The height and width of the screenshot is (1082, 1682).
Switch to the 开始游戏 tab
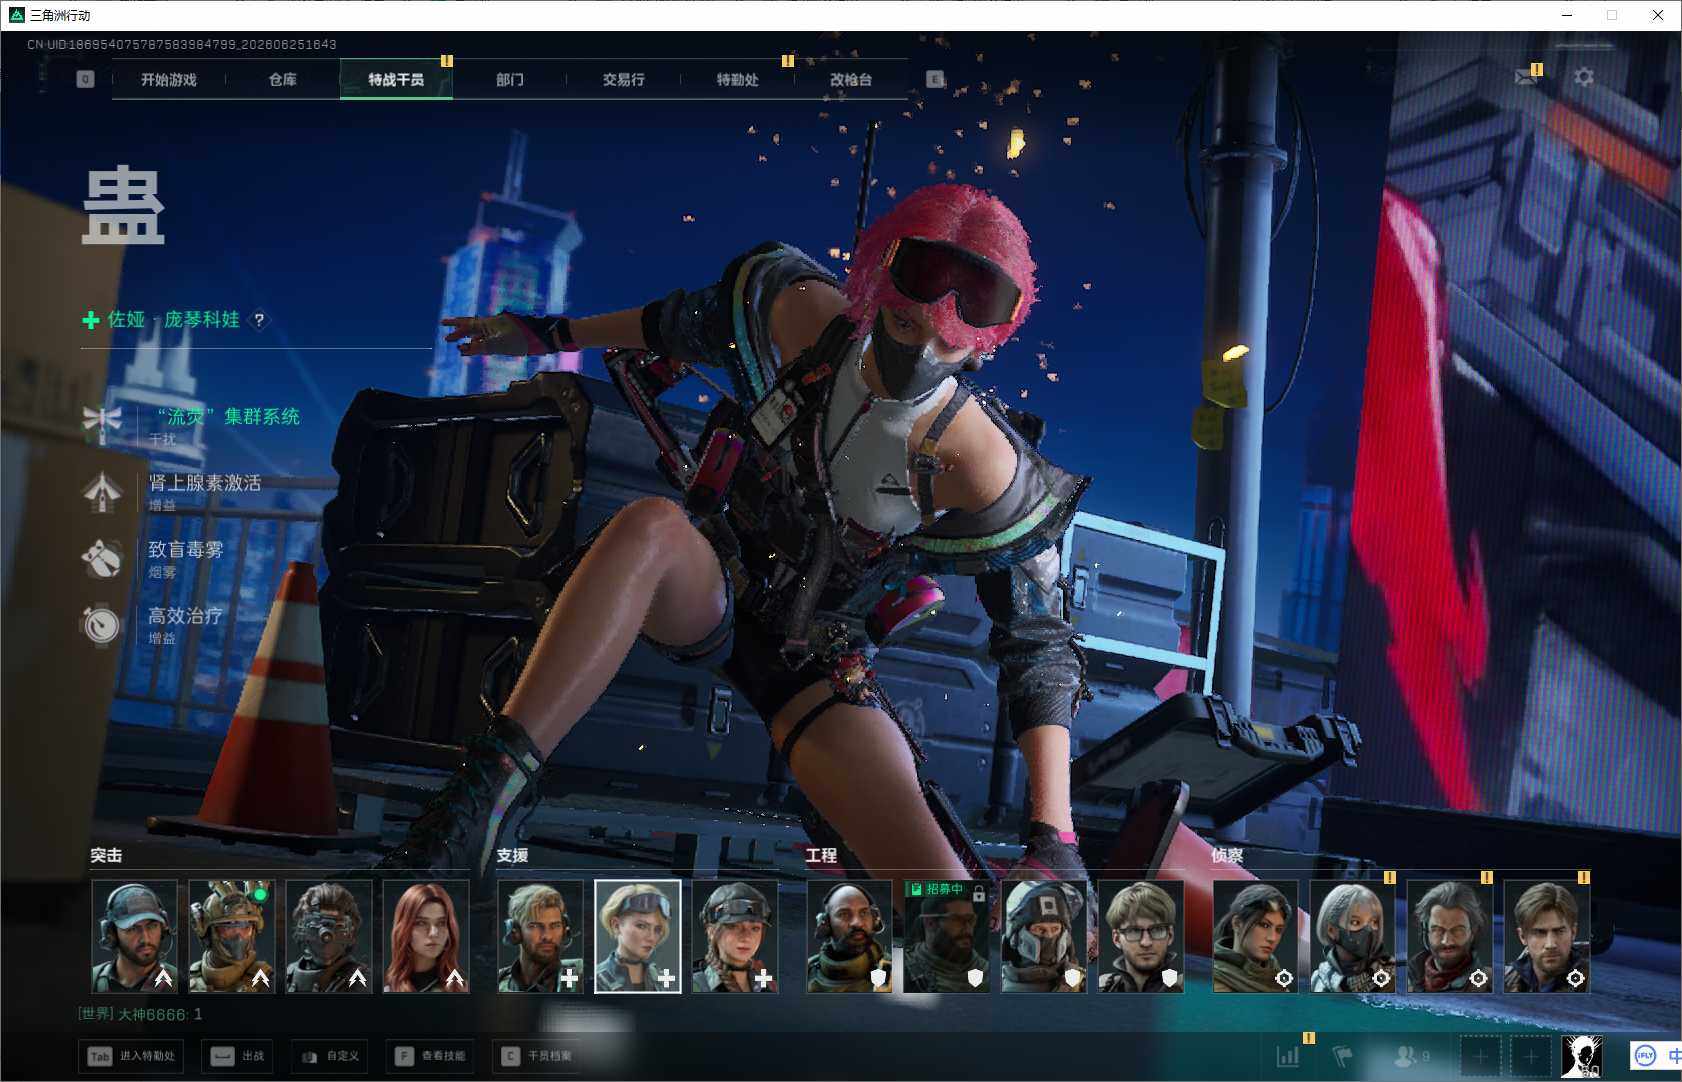pyautogui.click(x=169, y=79)
